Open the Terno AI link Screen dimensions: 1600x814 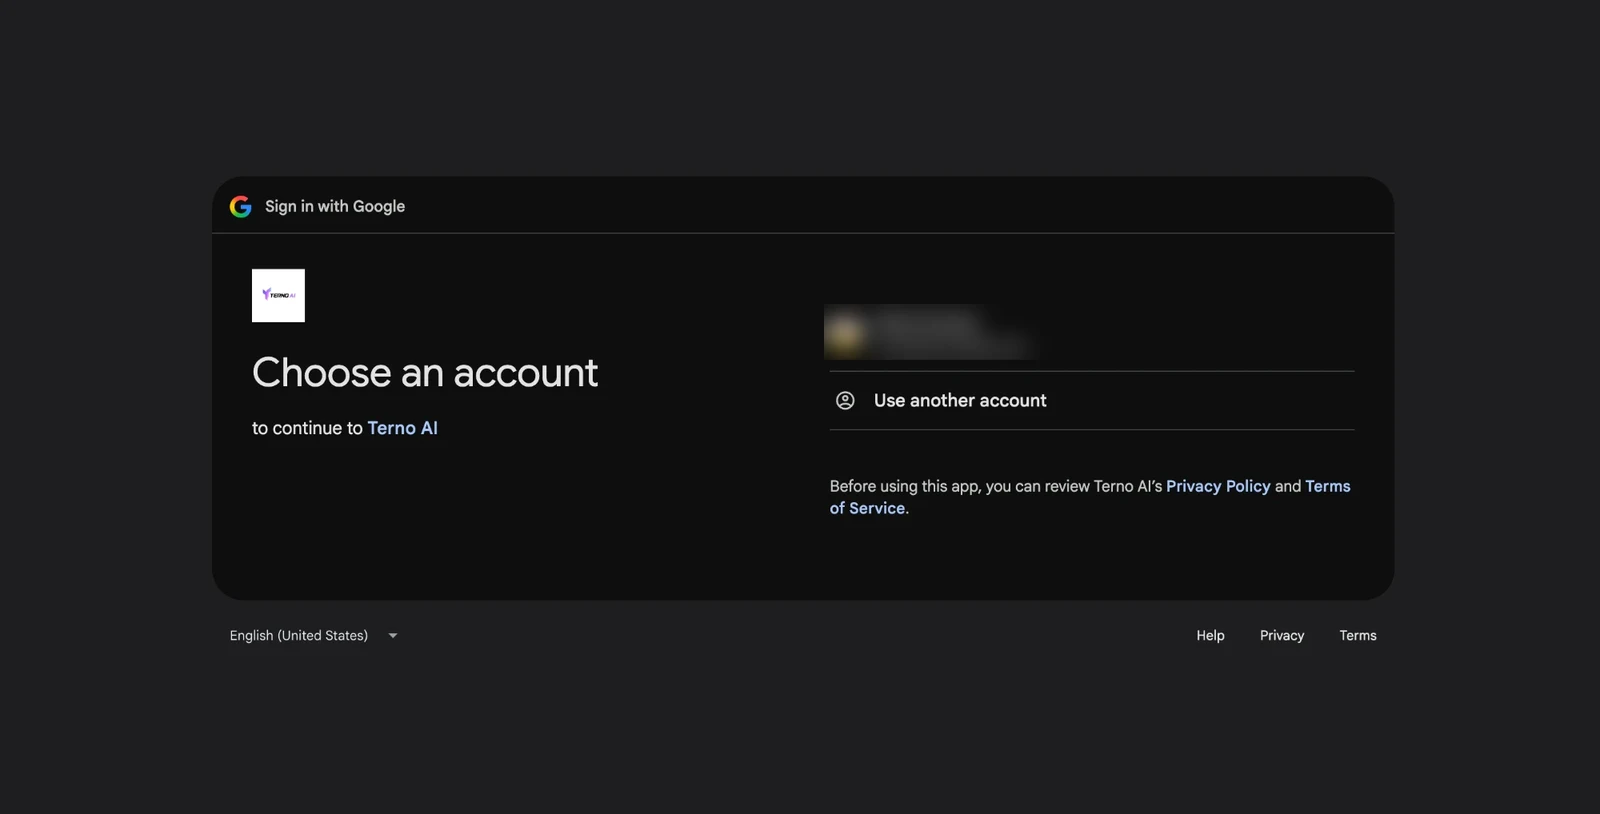click(402, 428)
